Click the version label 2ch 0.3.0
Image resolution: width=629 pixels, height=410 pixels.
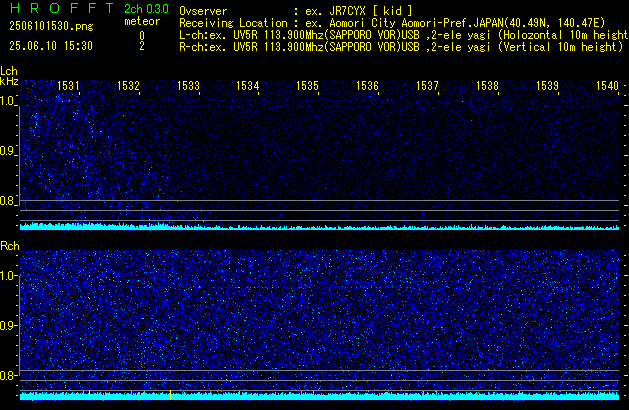(x=146, y=9)
